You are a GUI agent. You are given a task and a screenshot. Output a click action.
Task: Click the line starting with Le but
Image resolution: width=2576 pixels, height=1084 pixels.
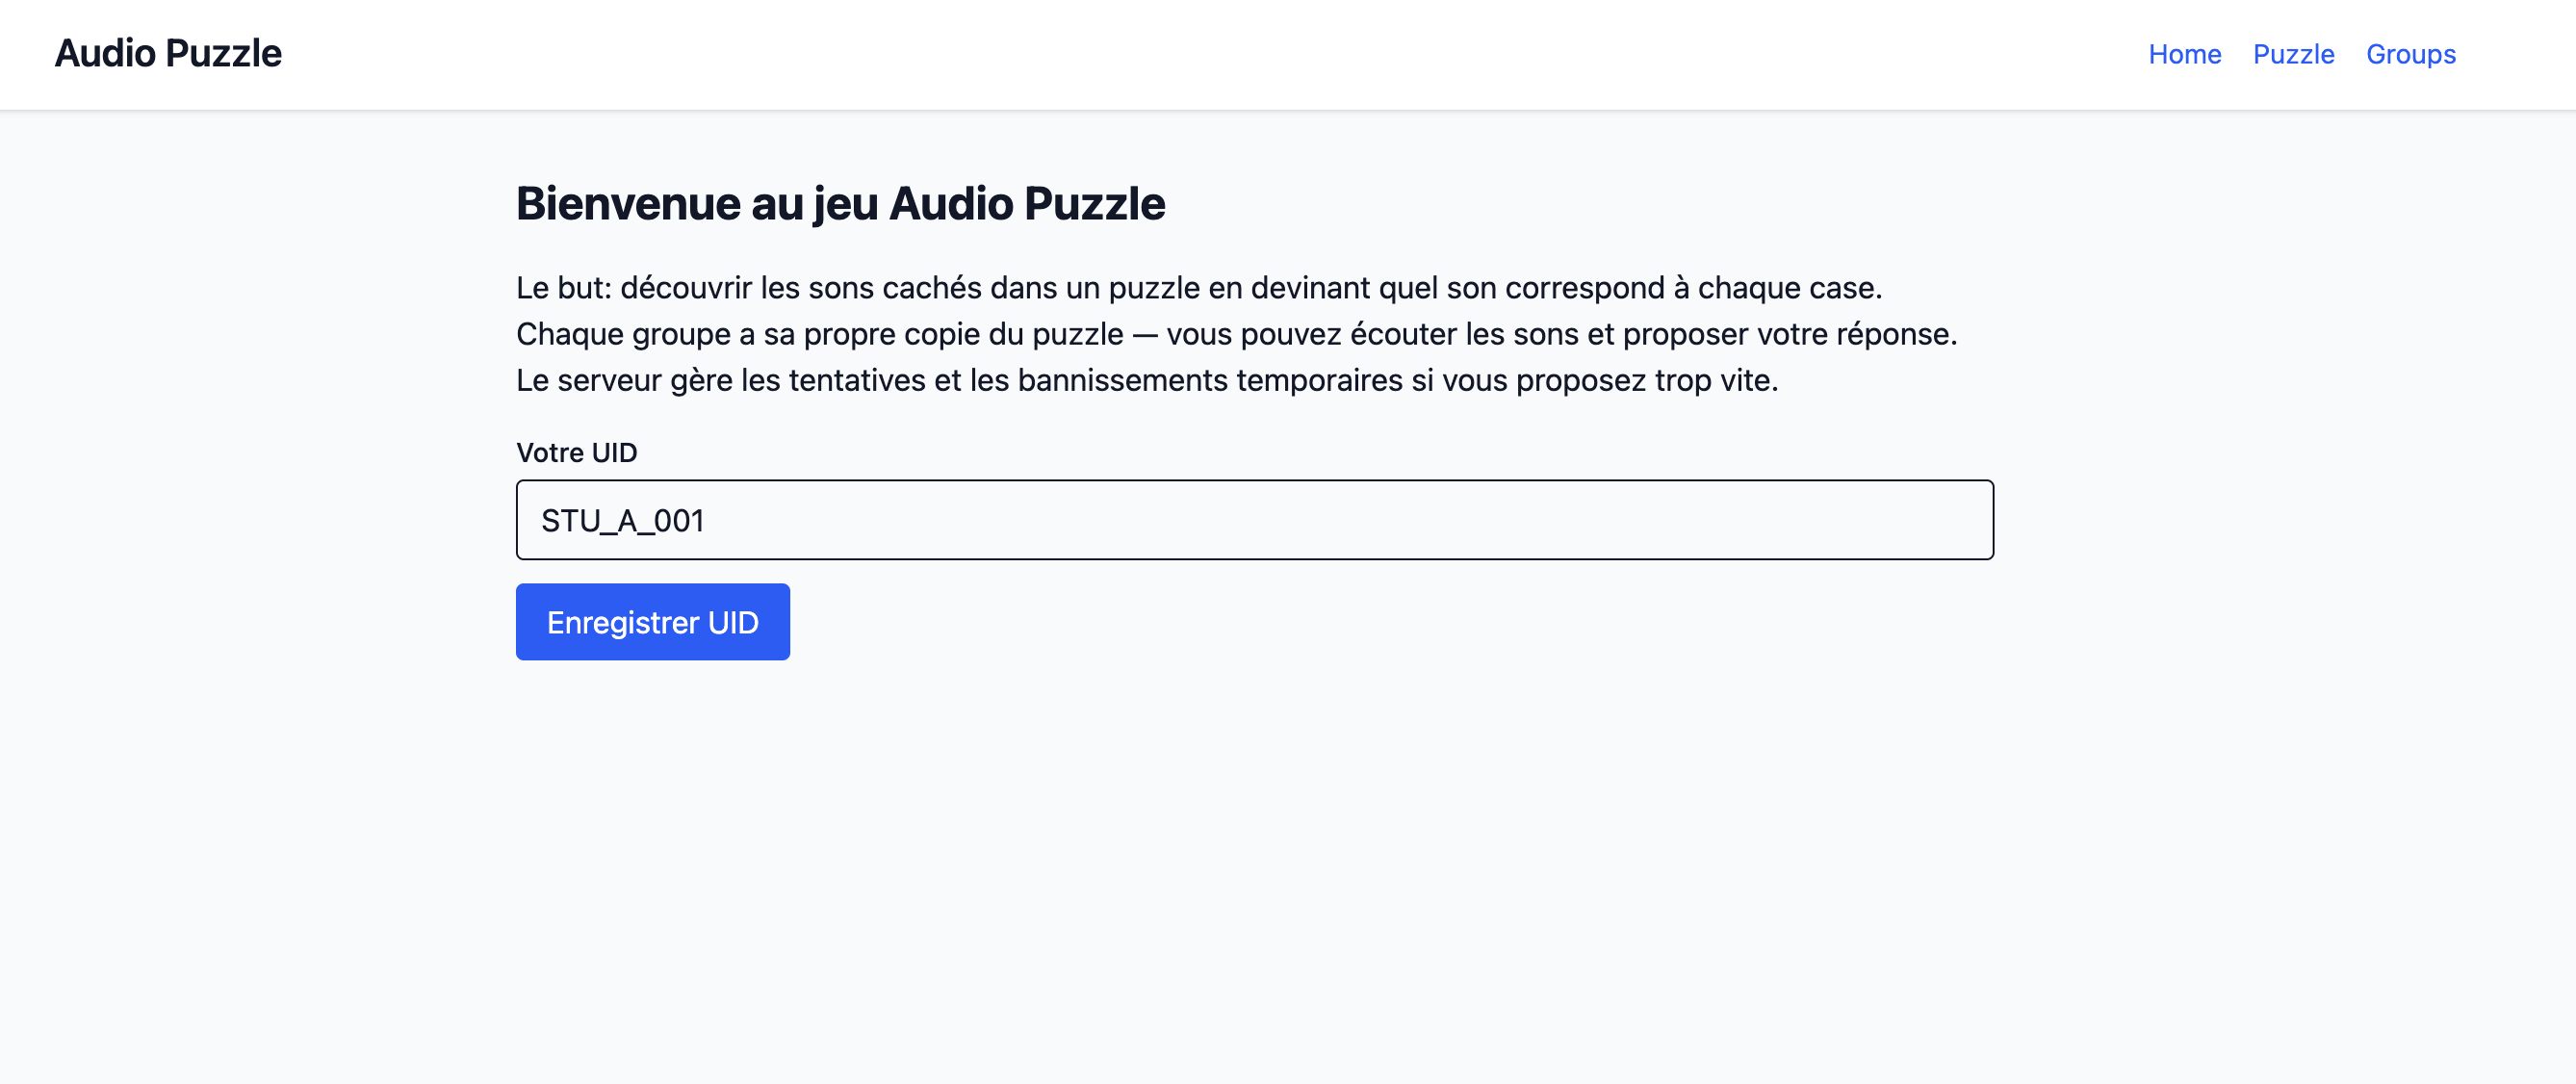coord(1198,288)
